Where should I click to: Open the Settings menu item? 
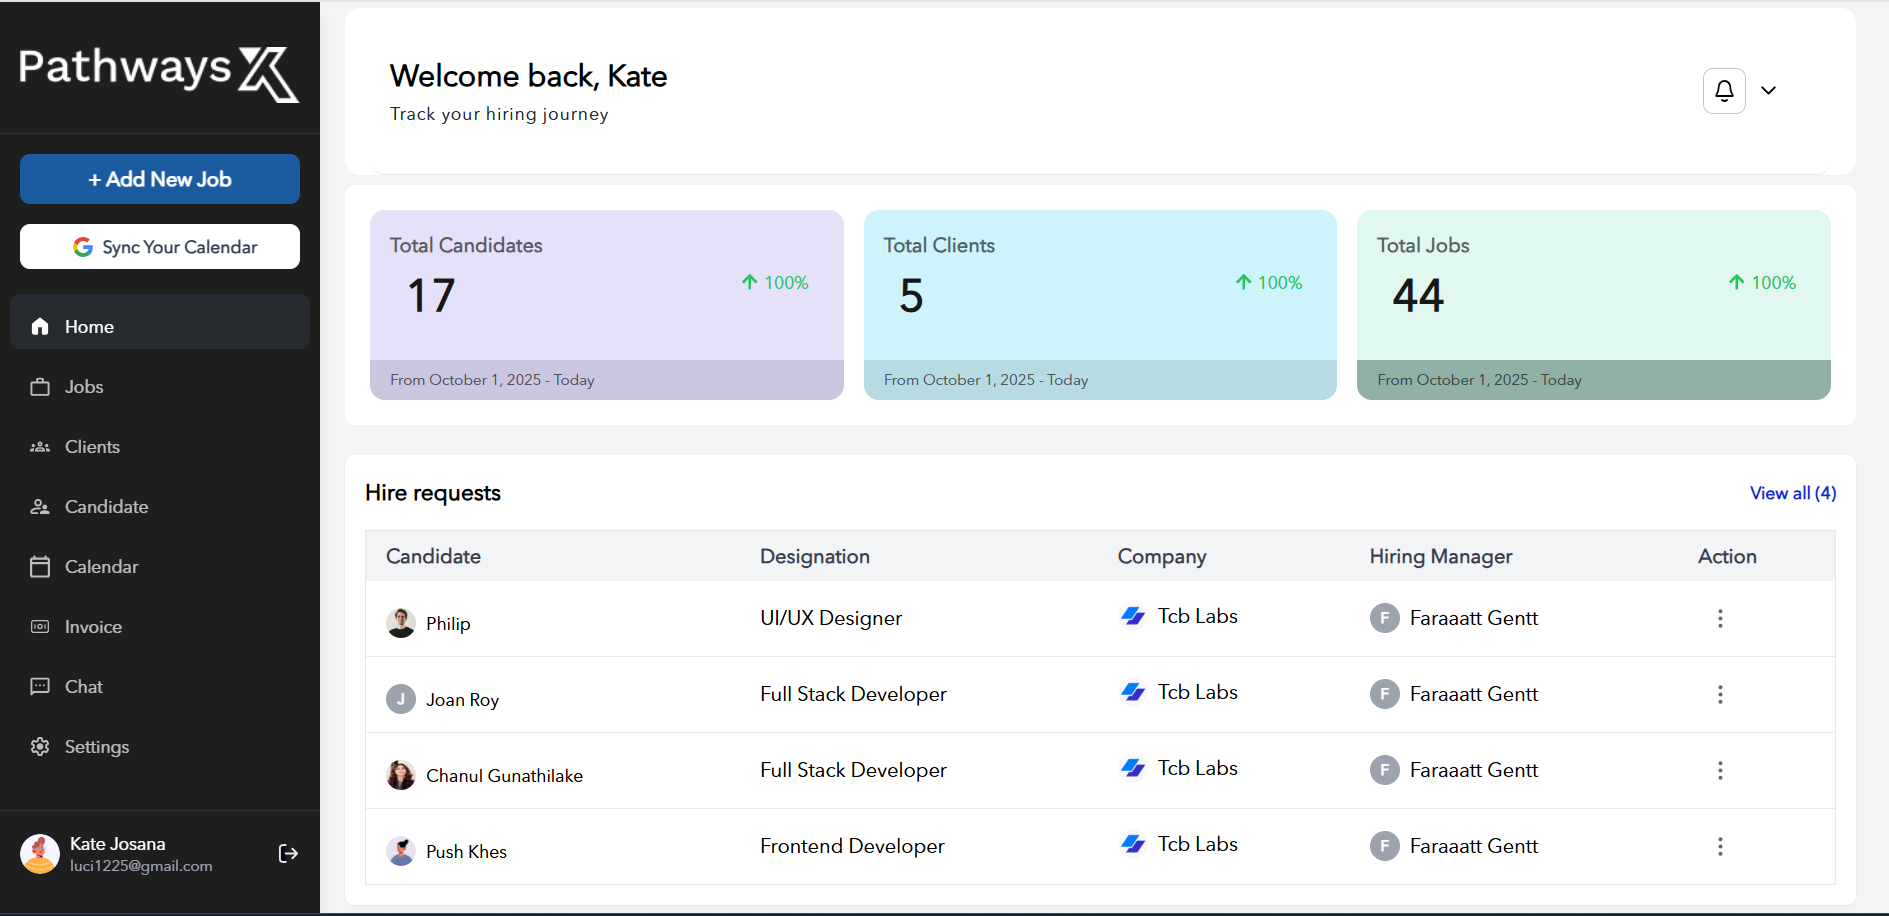pyautogui.click(x=160, y=747)
